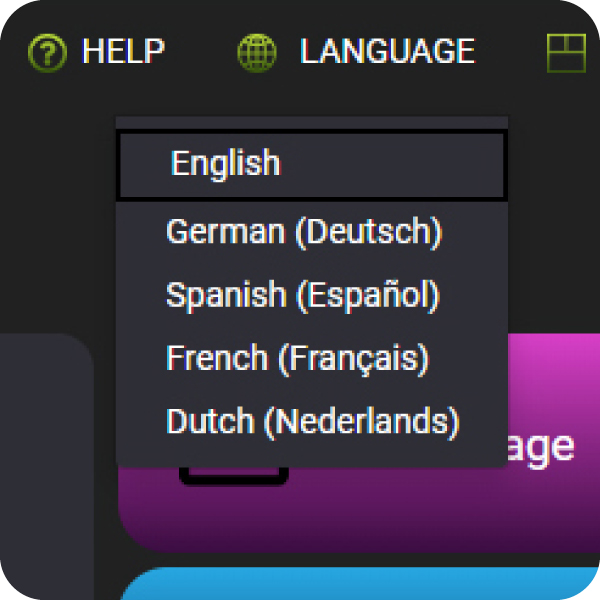Viewport: 600px width, 600px height.
Task: Switch language to Spanish (Español)
Action: [303, 295]
